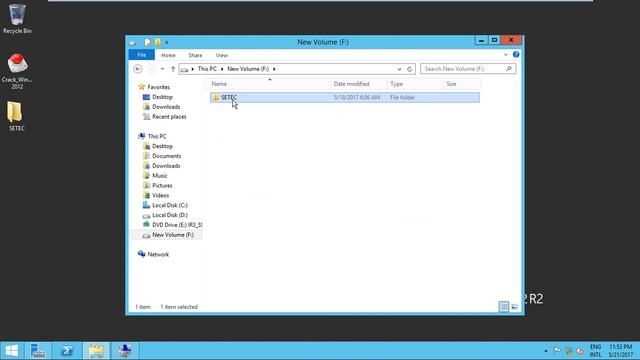Open the recent locations dropdown arrow
The image size is (640, 360).
(x=162, y=69)
